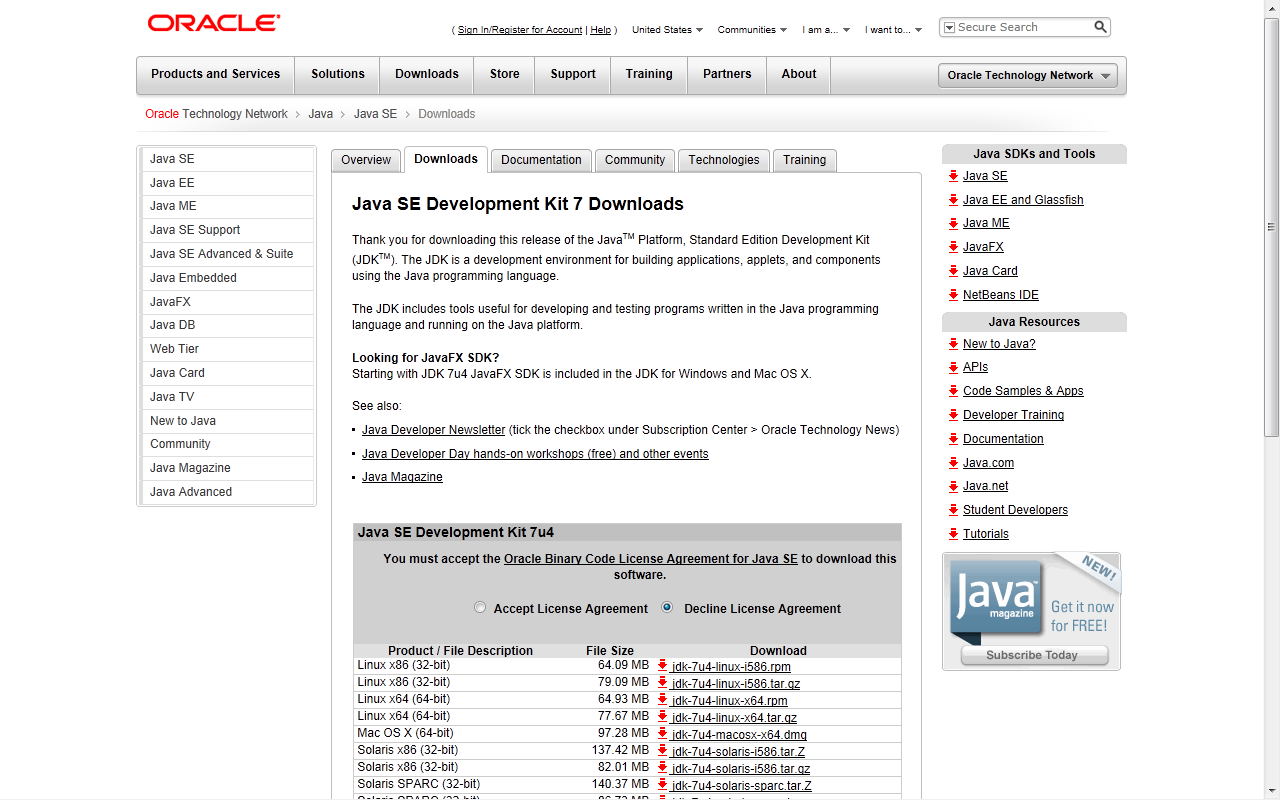Click download icon for jdk-7u4-linux-i586.tar.gz

pos(662,683)
